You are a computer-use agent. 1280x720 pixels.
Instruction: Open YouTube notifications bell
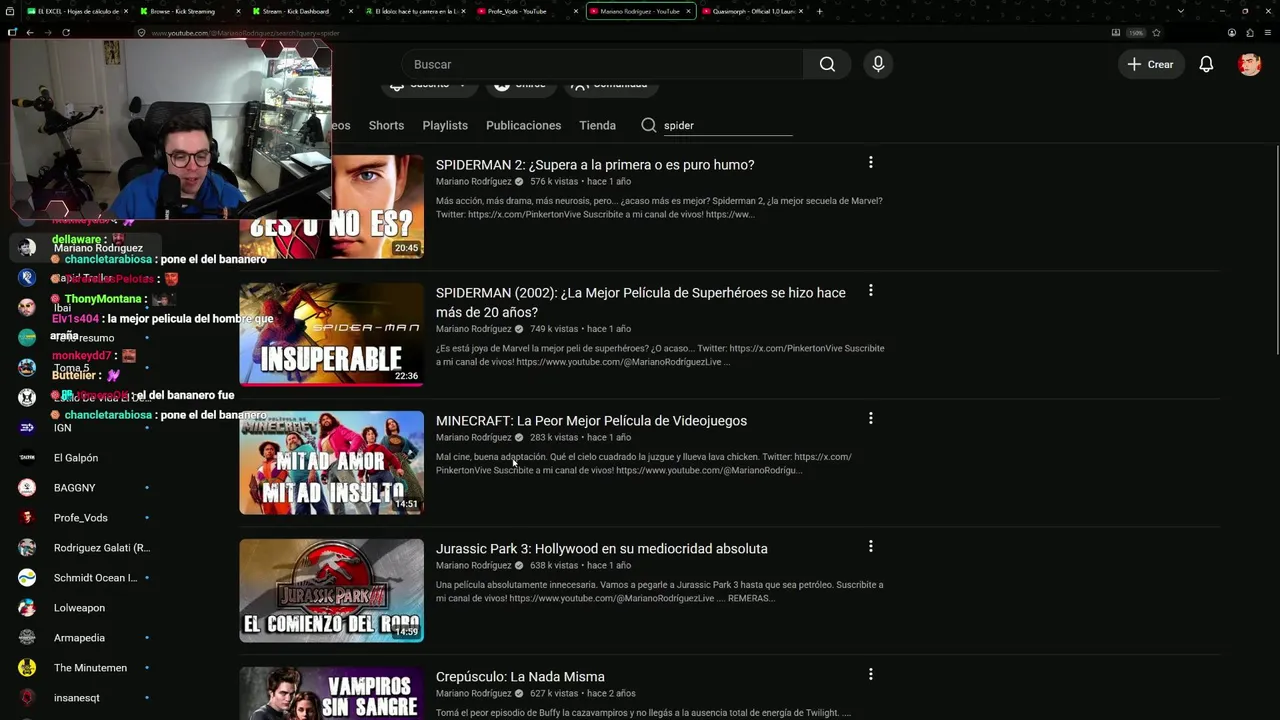click(1206, 64)
